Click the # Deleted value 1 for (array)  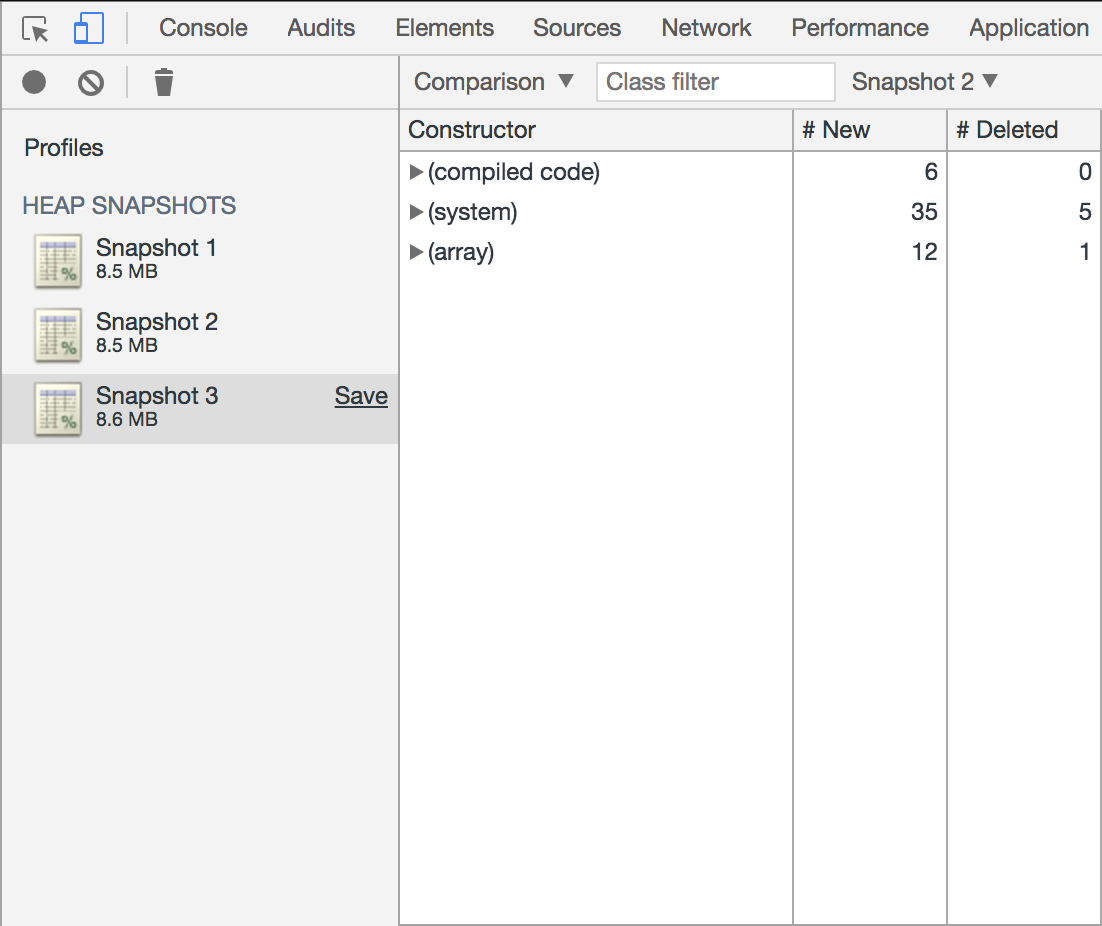[x=1084, y=252]
